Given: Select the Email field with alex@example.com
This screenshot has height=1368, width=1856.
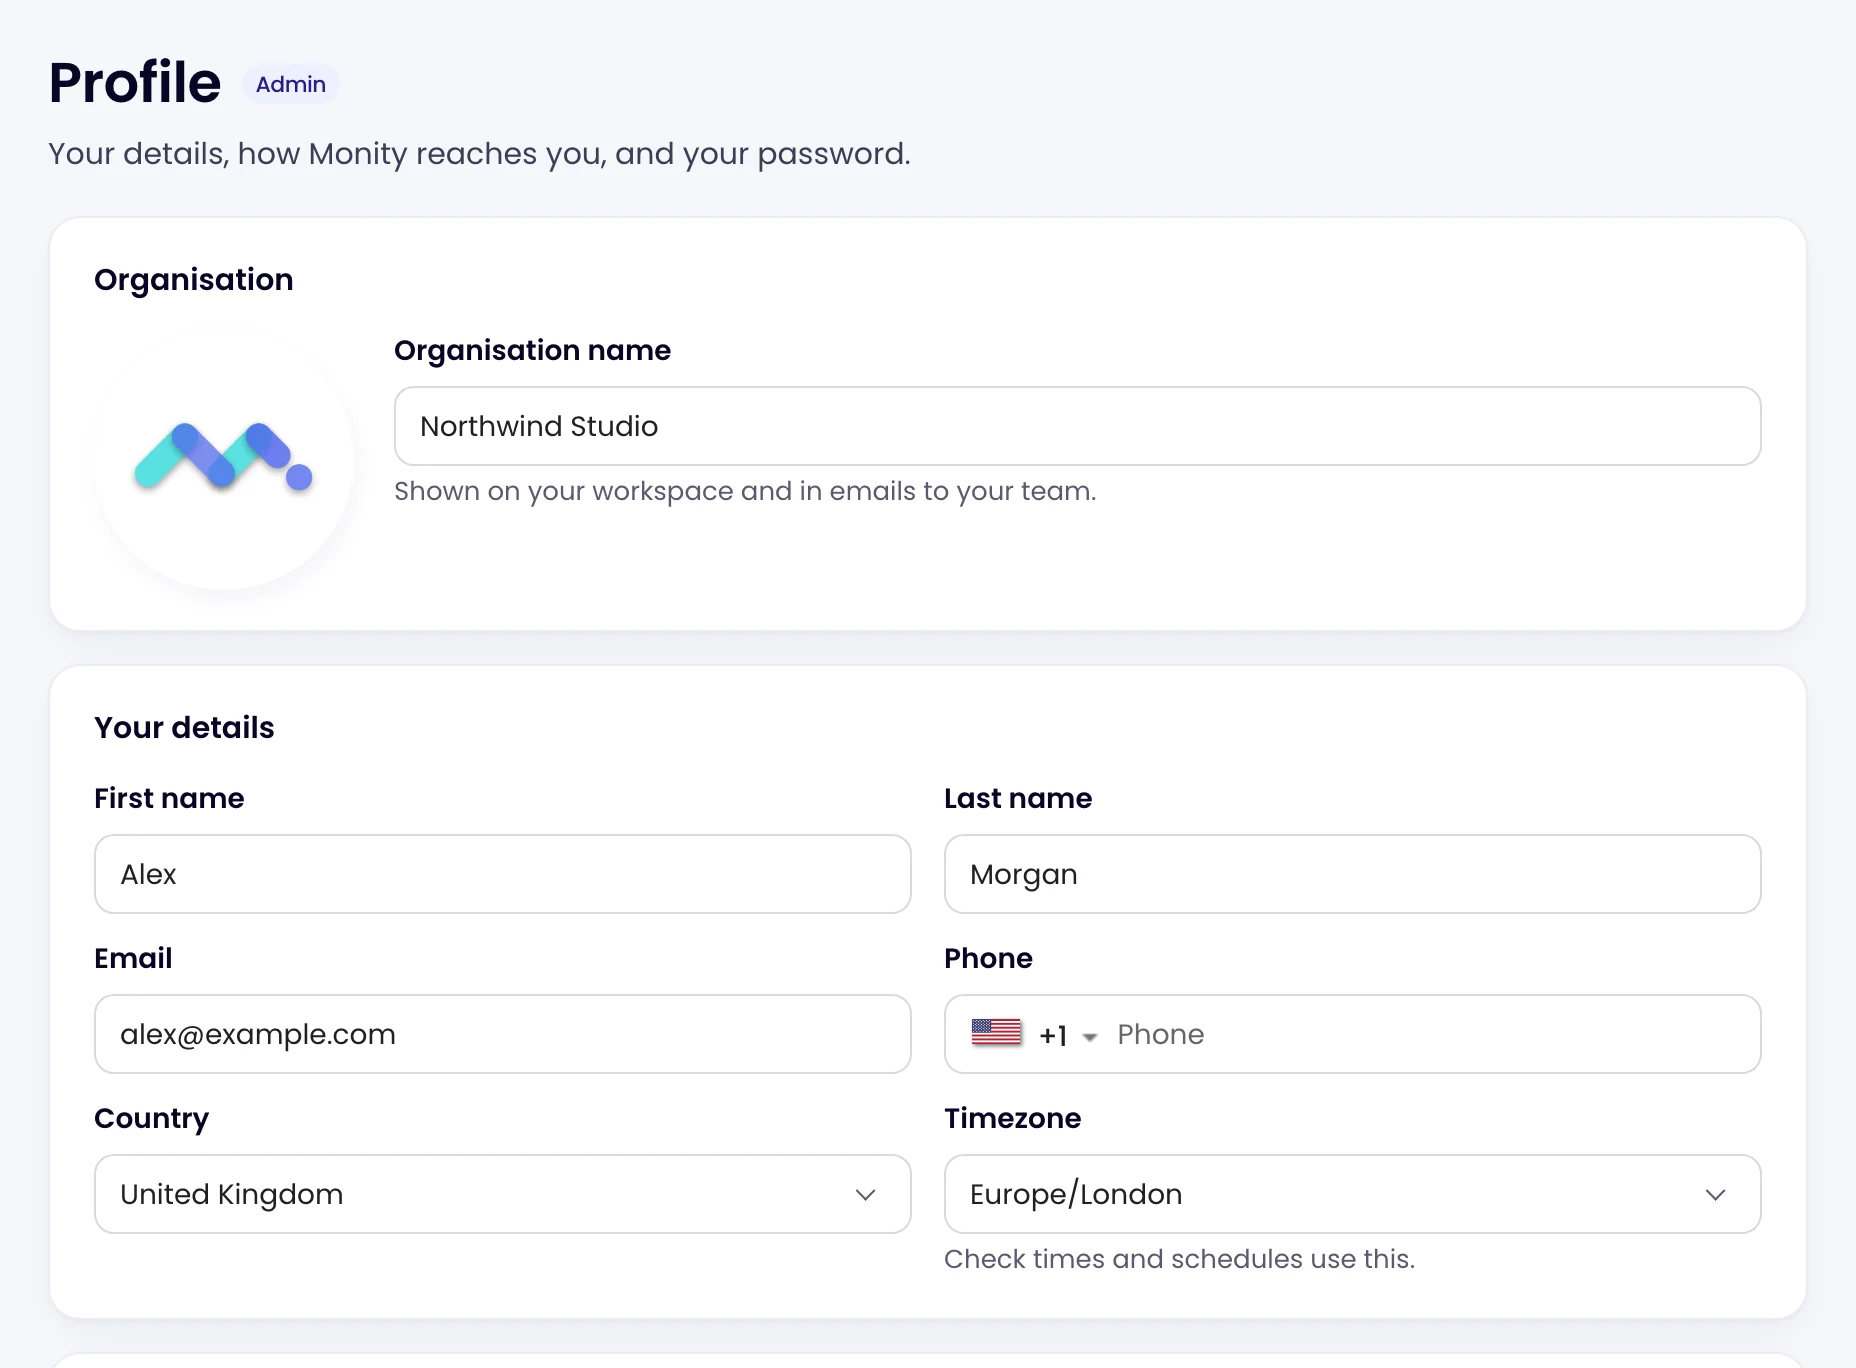Looking at the screenshot, I should (502, 1034).
